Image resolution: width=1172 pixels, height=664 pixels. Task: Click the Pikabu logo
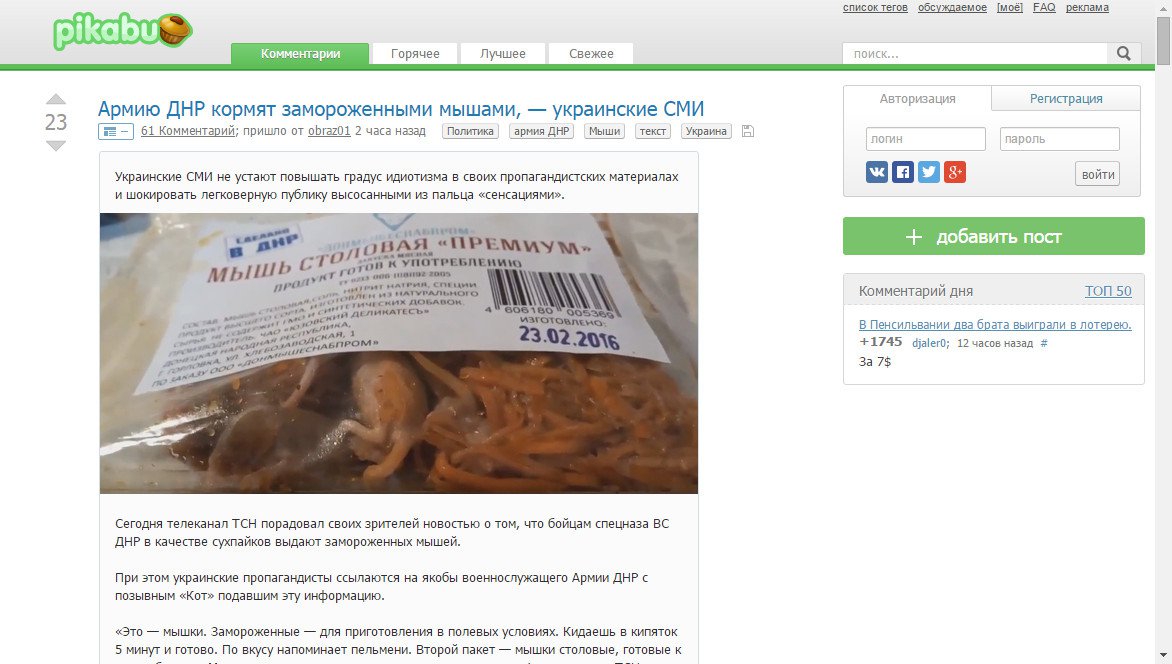click(123, 31)
